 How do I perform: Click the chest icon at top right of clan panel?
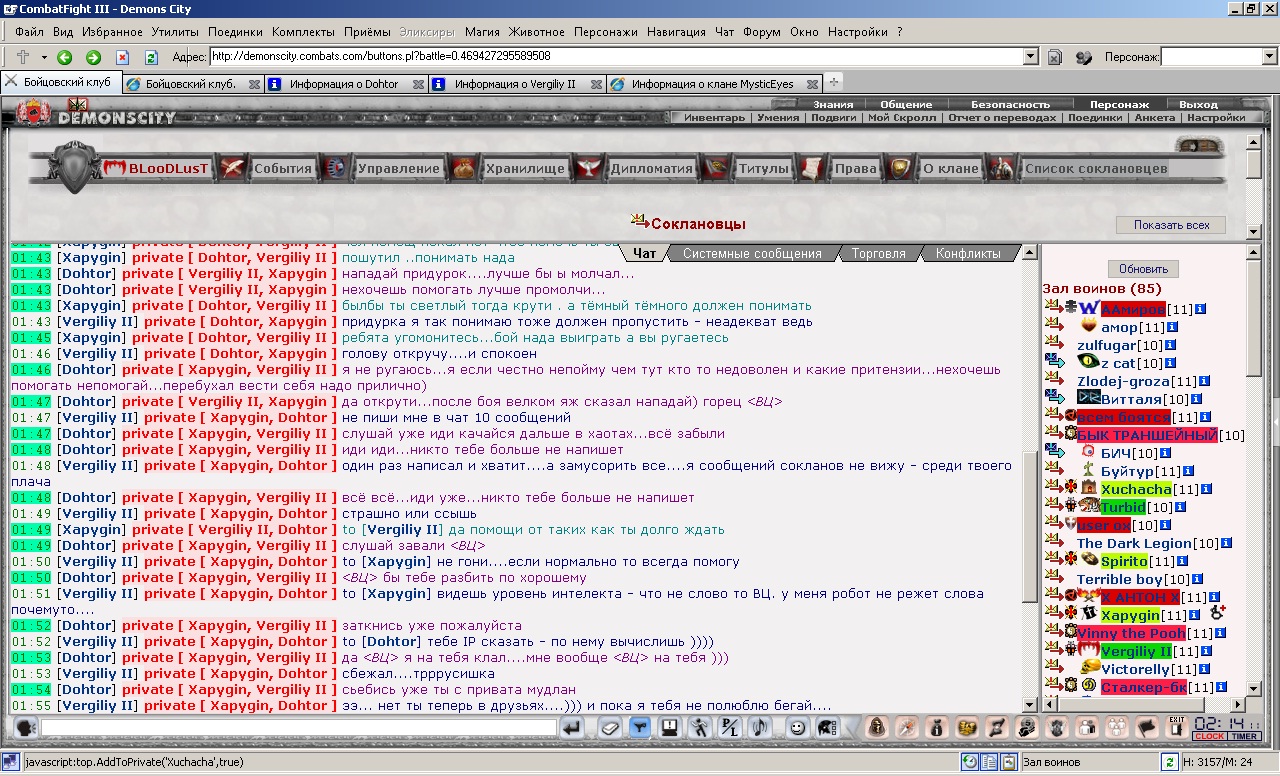pos(1199,146)
